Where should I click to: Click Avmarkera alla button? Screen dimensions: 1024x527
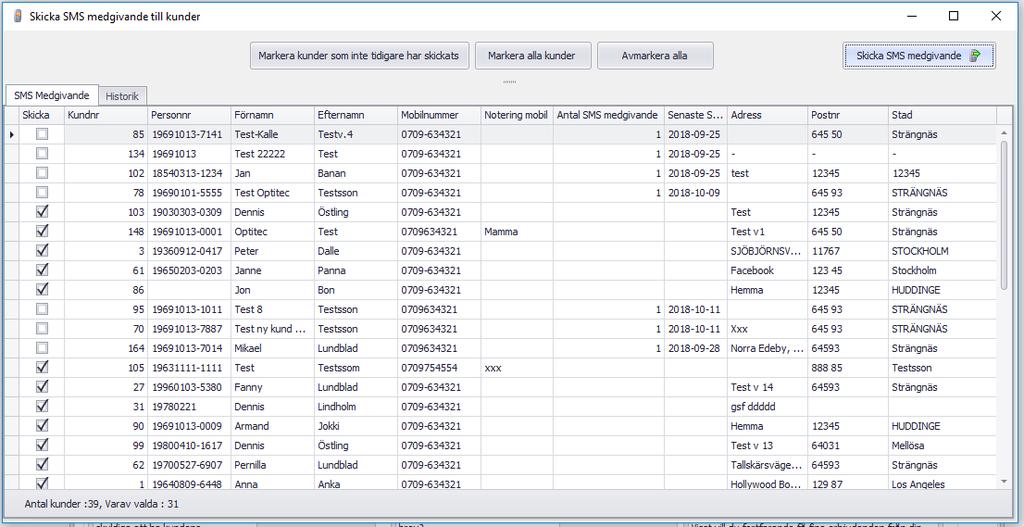coord(654,56)
